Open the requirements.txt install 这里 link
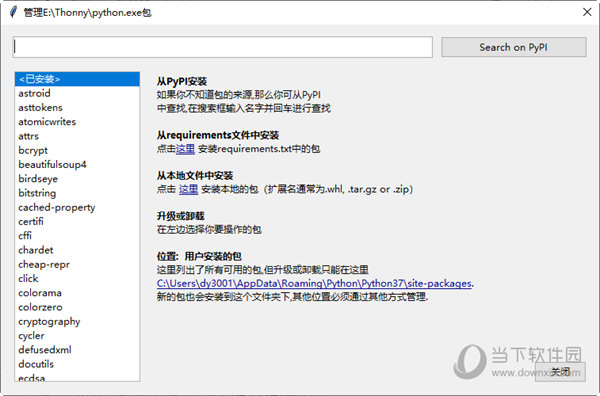The height and width of the screenshot is (396, 600). pyautogui.click(x=185, y=149)
